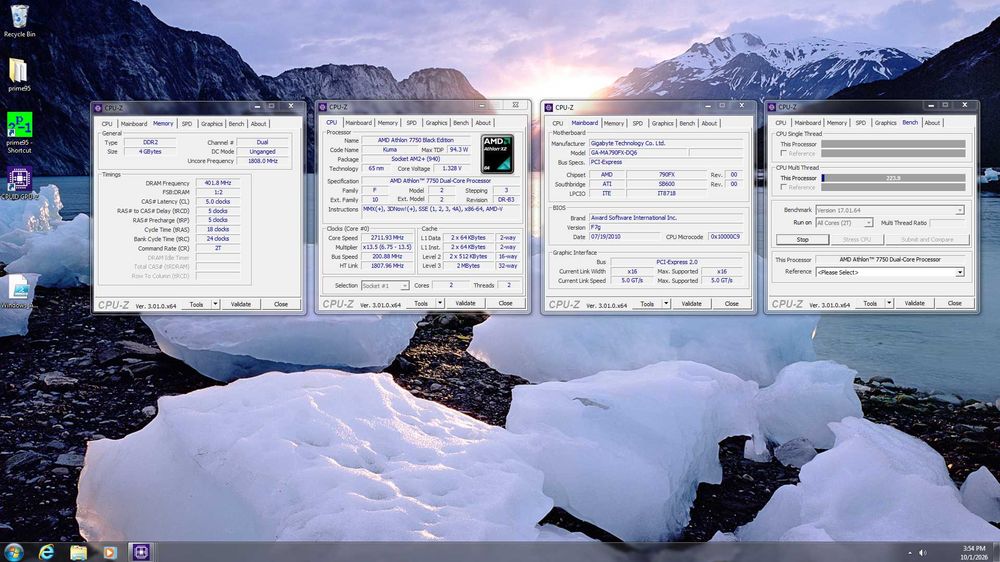Open Tools dropdown arrow in CPU window
1000x562 pixels.
[440, 304]
